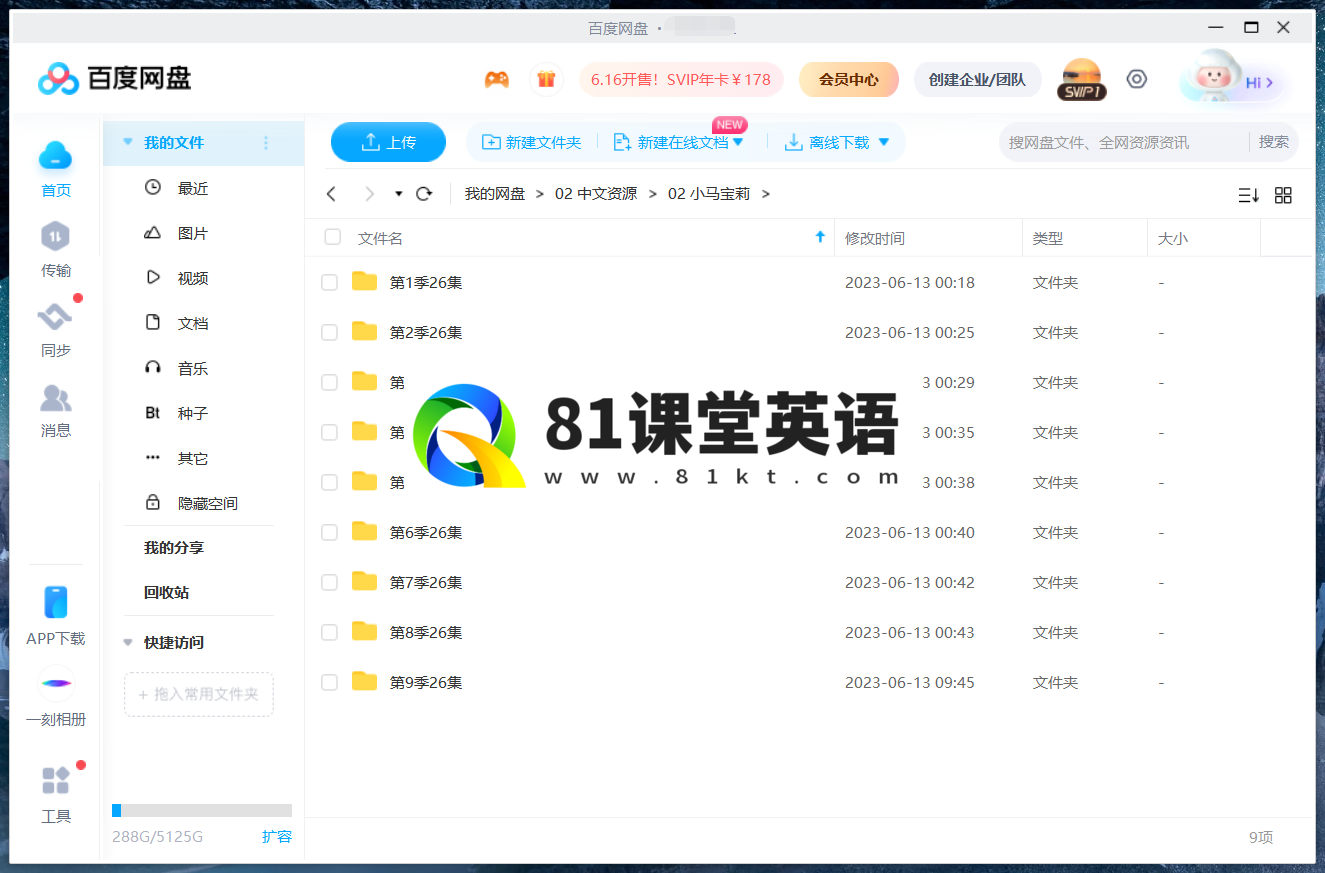Go forward with the right arrow icon
This screenshot has width=1325, height=873.
pos(369,194)
